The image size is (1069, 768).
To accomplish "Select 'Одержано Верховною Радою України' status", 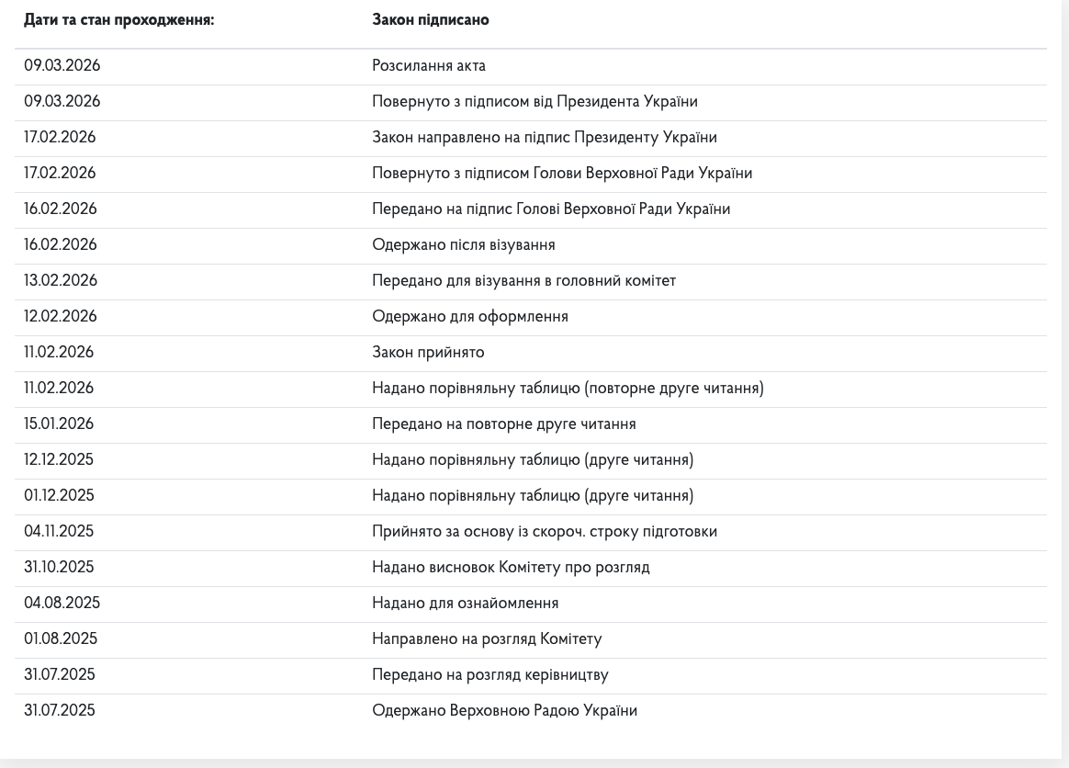I will click(x=504, y=711).
